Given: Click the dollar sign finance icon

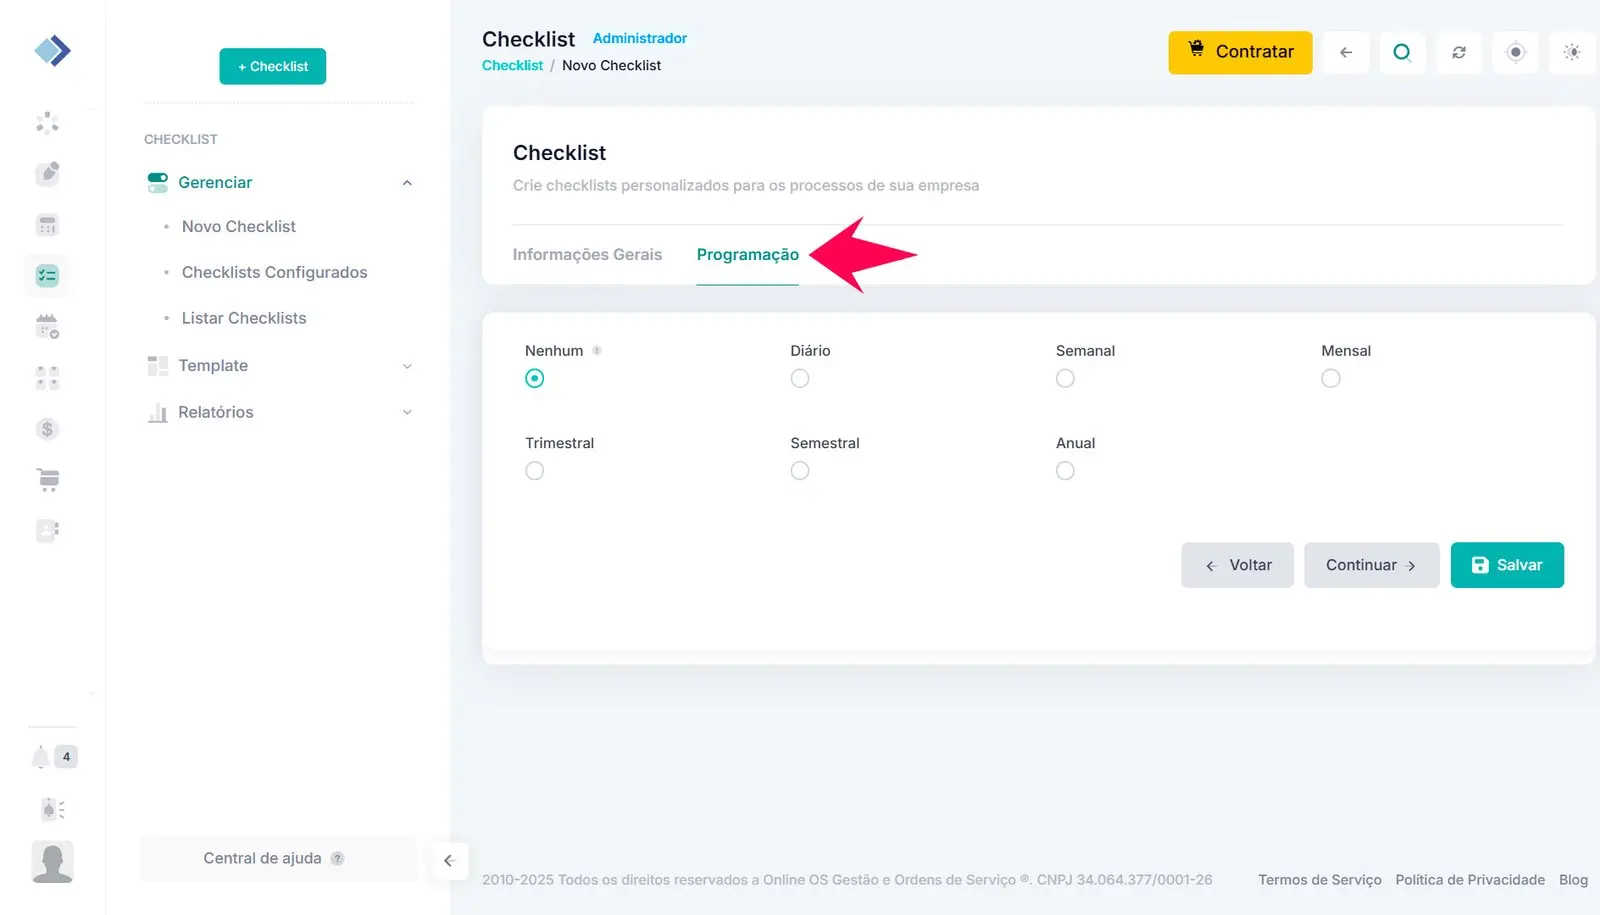Looking at the screenshot, I should (x=47, y=429).
